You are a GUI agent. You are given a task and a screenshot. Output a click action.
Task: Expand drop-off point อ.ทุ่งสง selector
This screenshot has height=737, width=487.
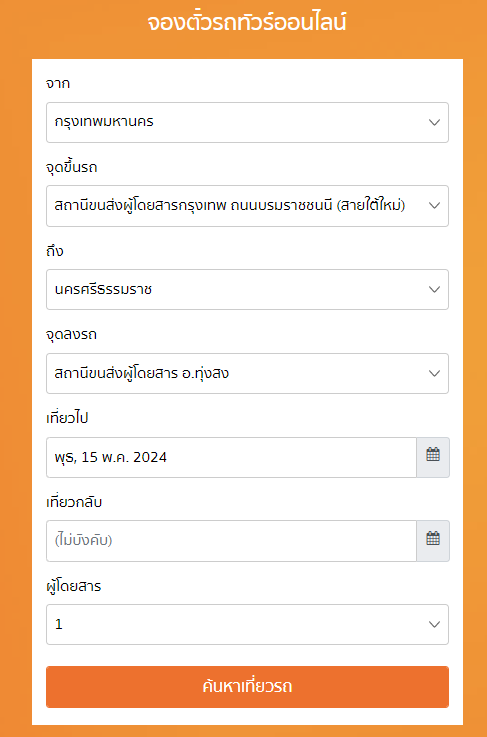(247, 373)
